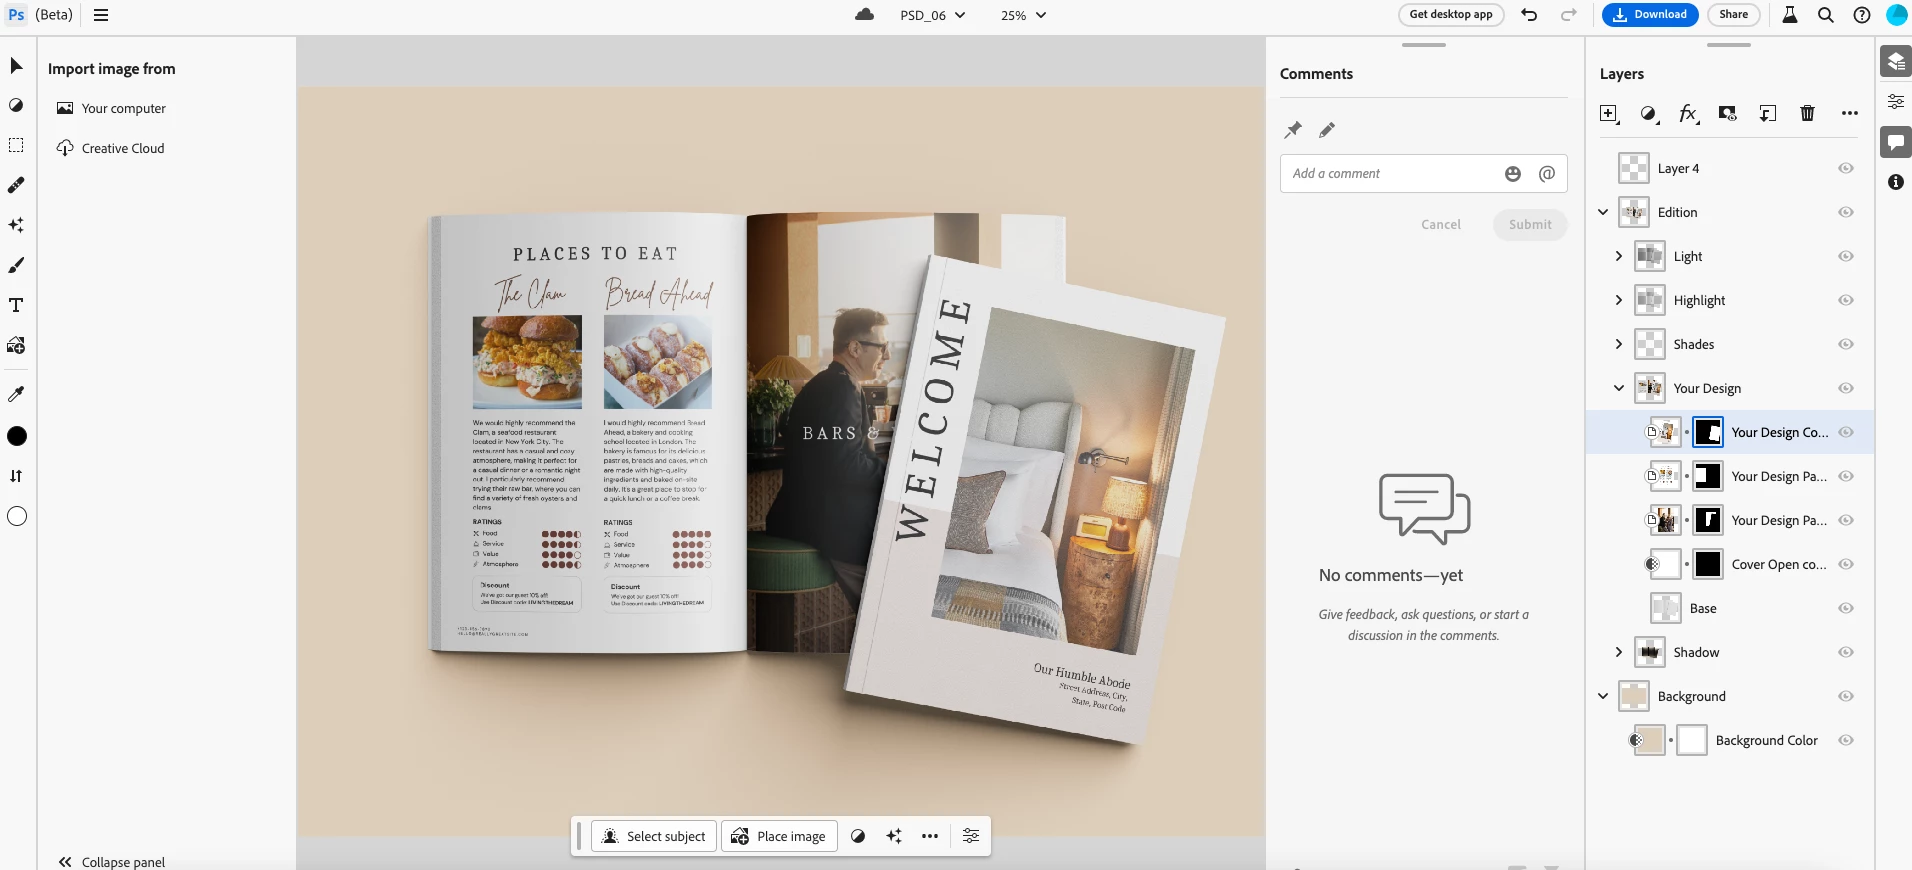This screenshot has height=870, width=1912.
Task: Hide the Base layer
Action: (1846, 608)
